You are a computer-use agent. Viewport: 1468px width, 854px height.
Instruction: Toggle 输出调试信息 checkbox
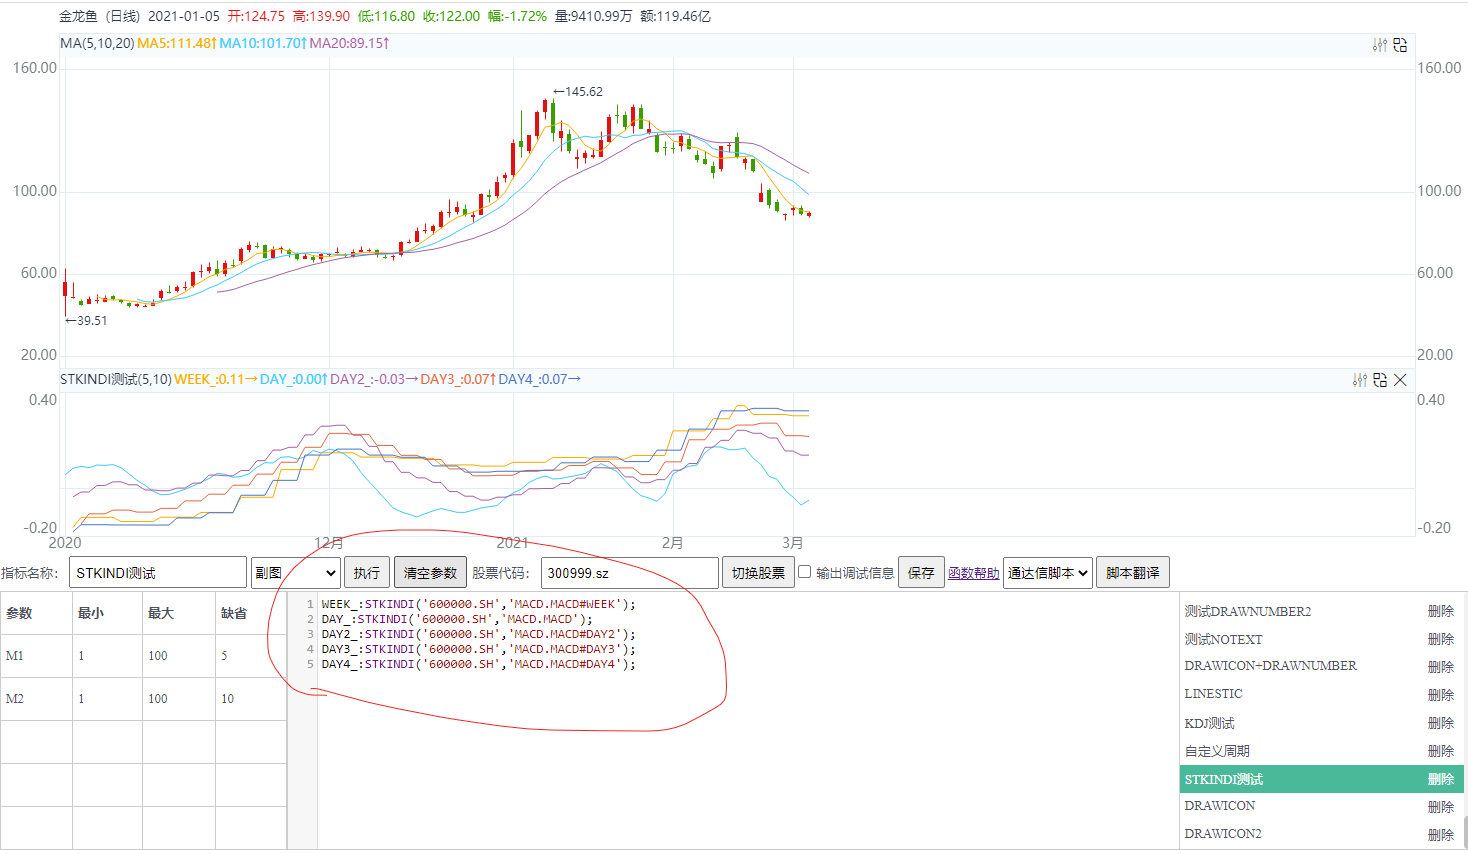tap(804, 572)
